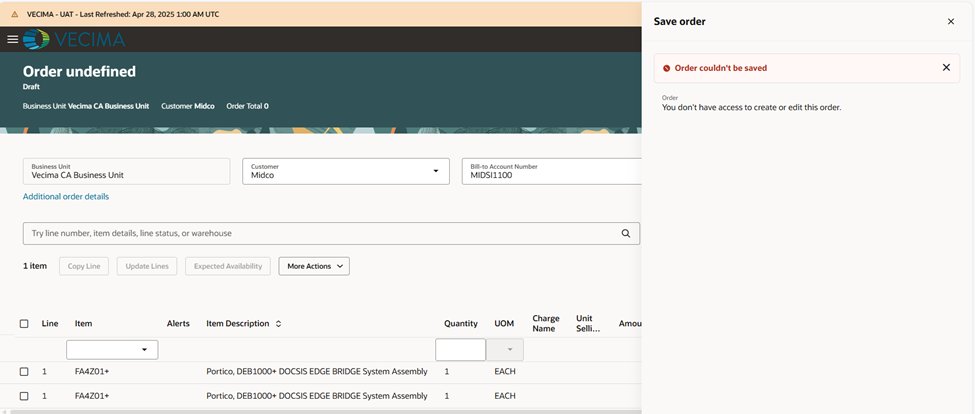Open the UOM dropdown in new line
975x414 pixels.
(x=510, y=350)
